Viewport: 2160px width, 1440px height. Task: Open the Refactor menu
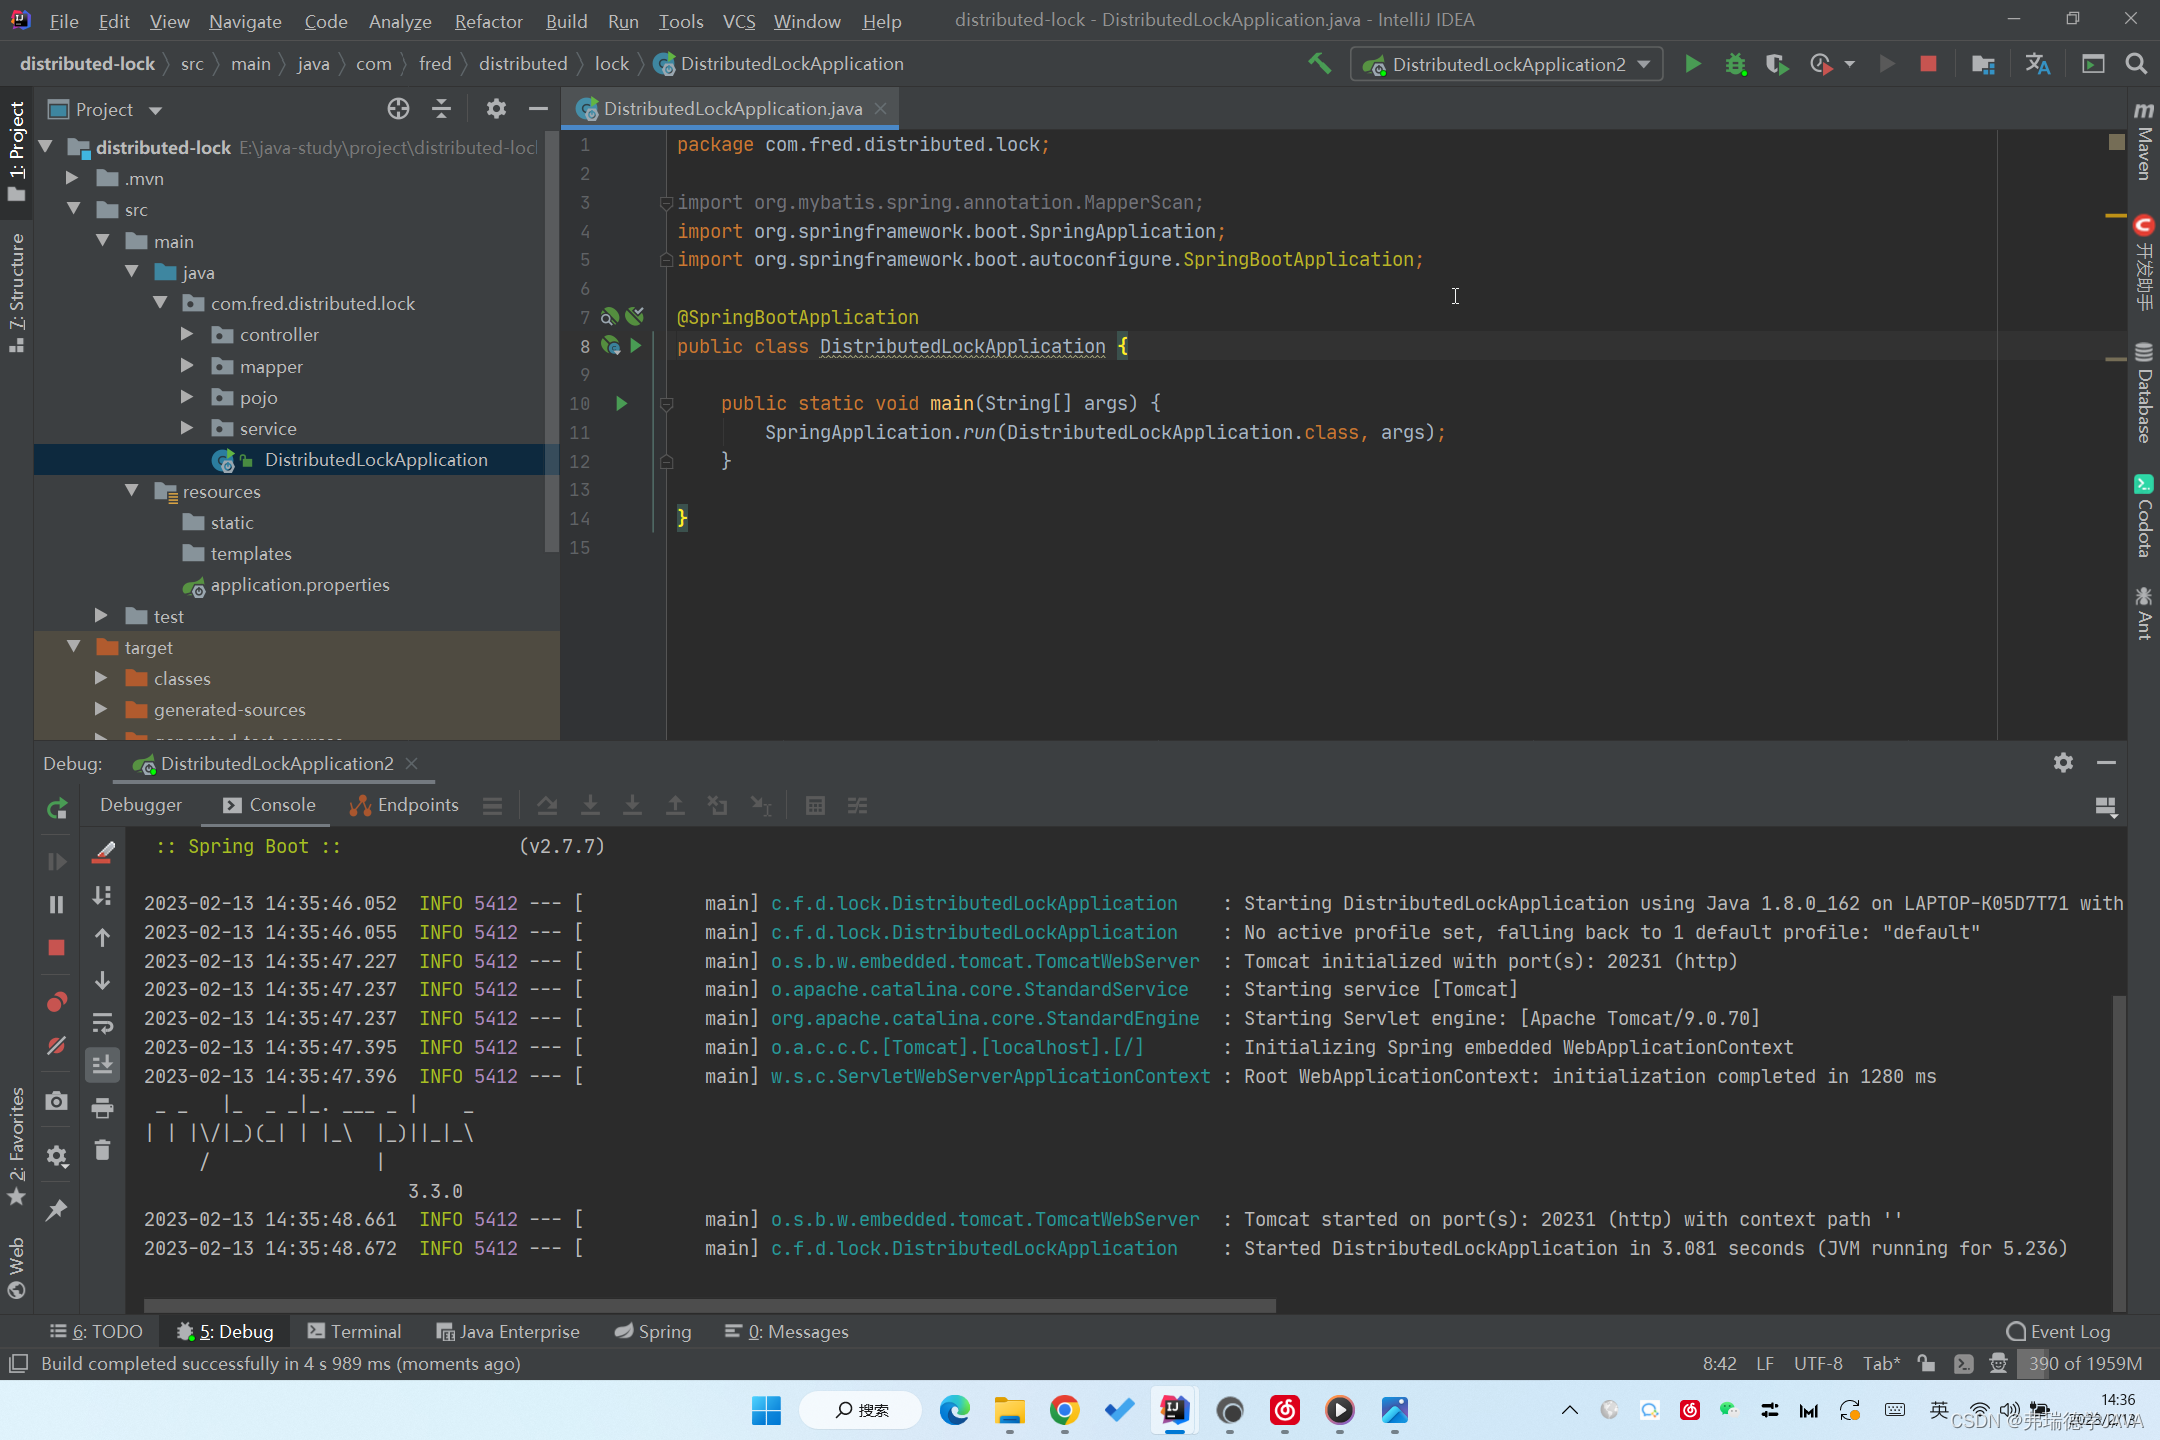click(488, 21)
